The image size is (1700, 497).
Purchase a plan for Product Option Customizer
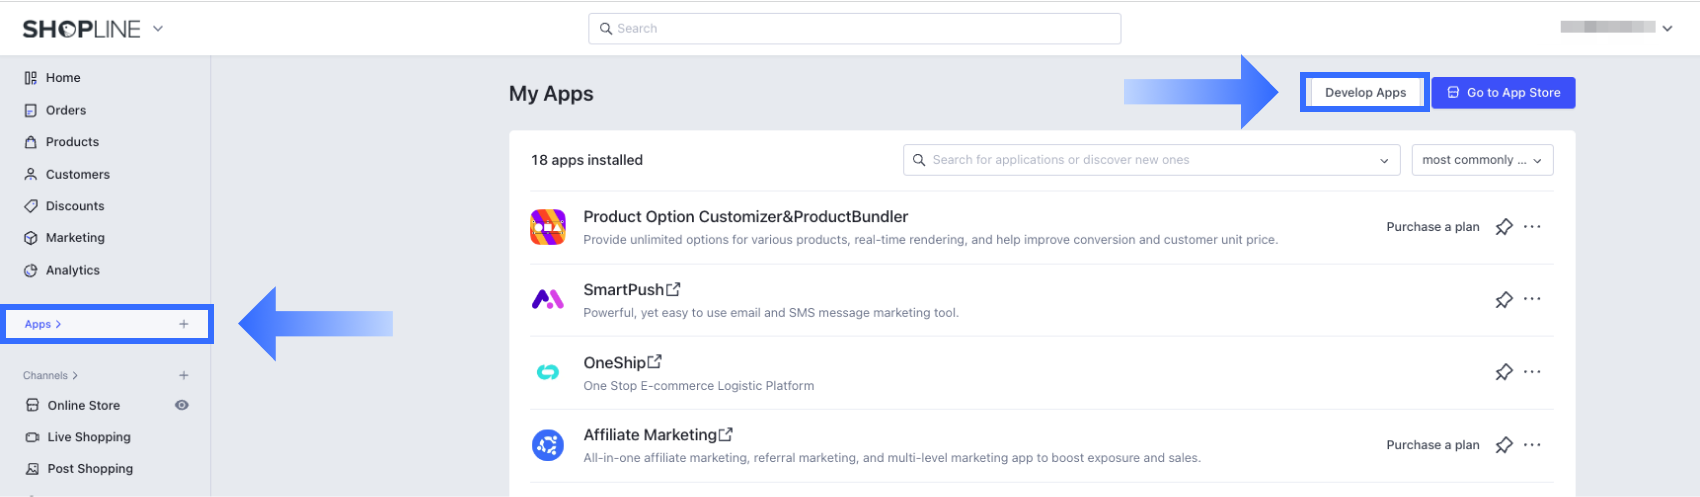pyautogui.click(x=1432, y=227)
